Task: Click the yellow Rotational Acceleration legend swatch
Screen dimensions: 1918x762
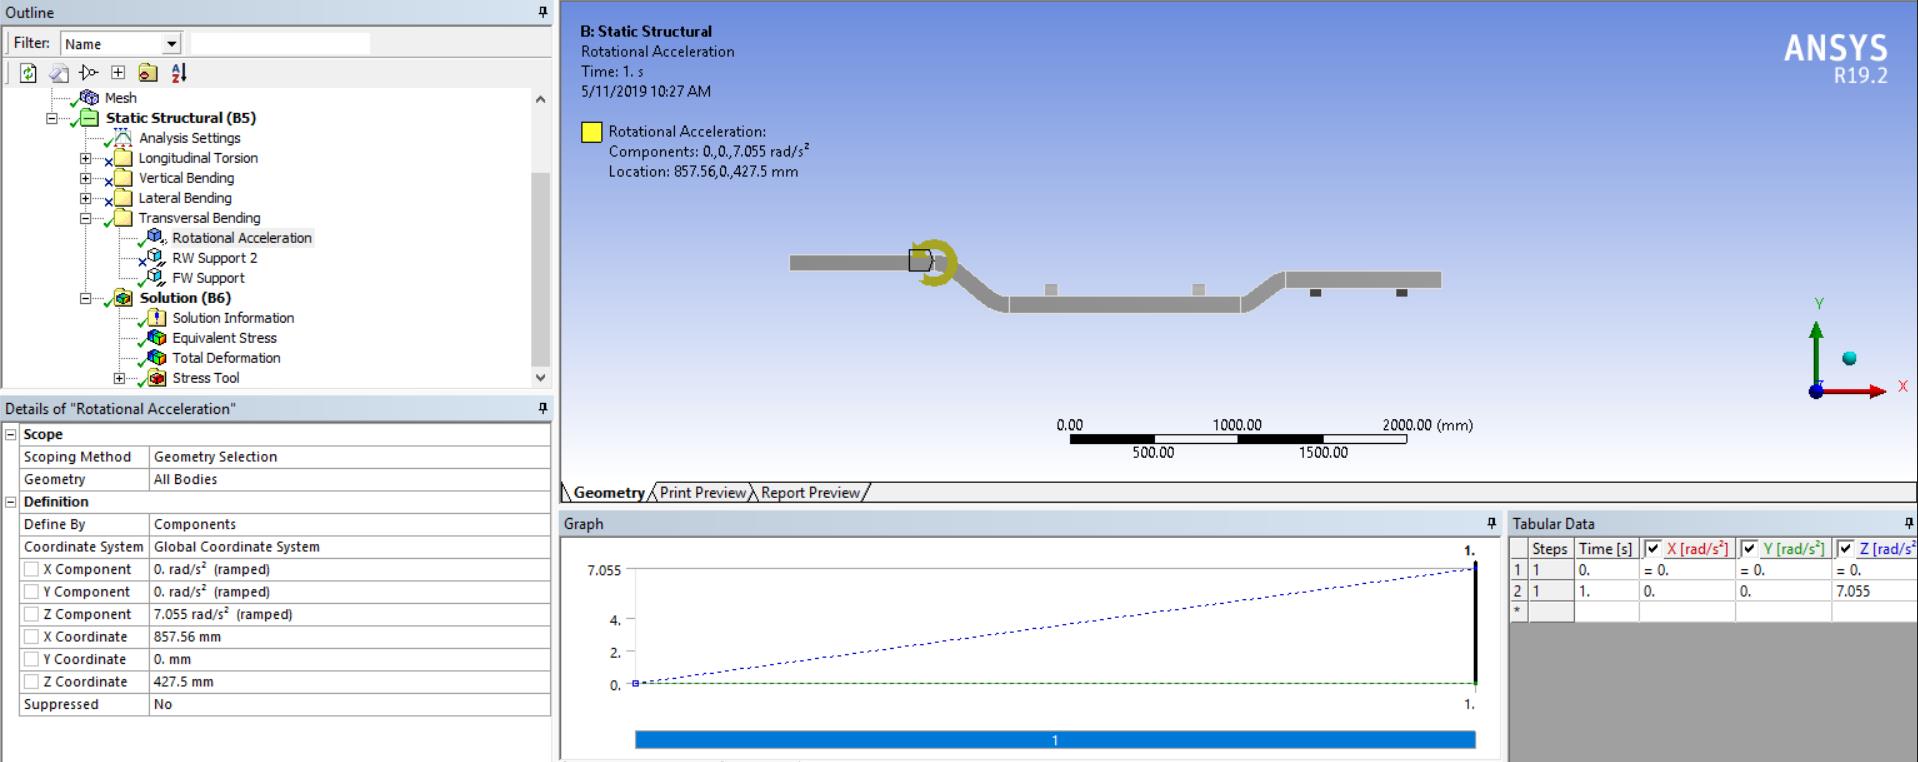Action: point(591,132)
